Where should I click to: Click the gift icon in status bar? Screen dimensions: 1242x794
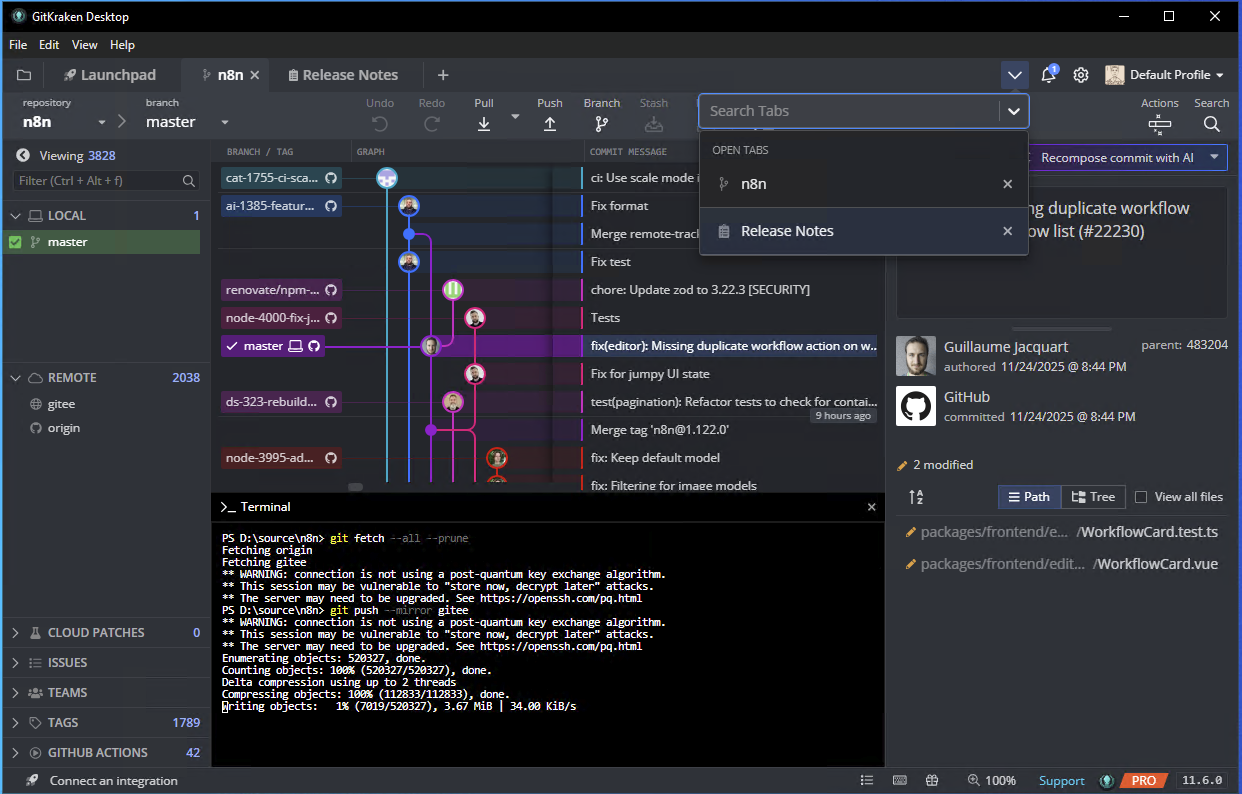click(932, 781)
